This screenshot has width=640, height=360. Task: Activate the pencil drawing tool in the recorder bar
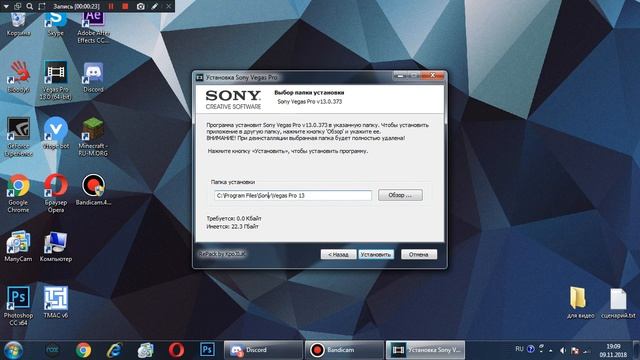(x=154, y=6)
